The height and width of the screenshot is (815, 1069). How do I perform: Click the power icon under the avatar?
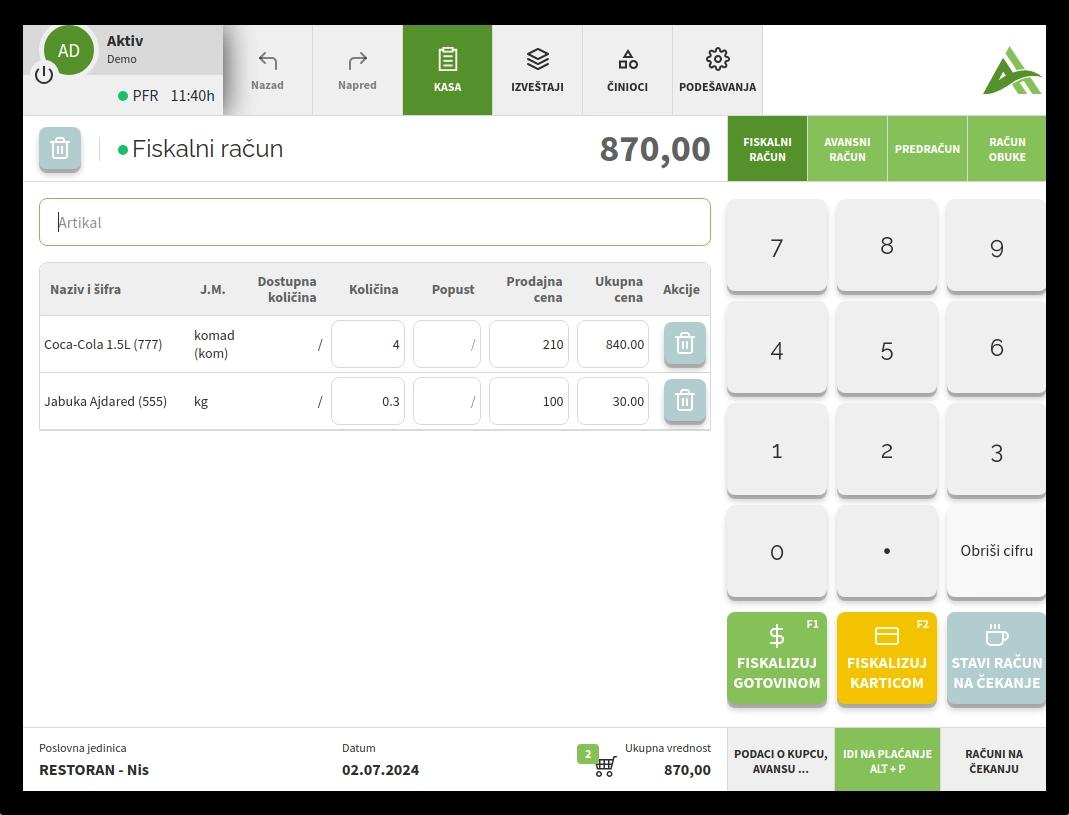click(44, 75)
